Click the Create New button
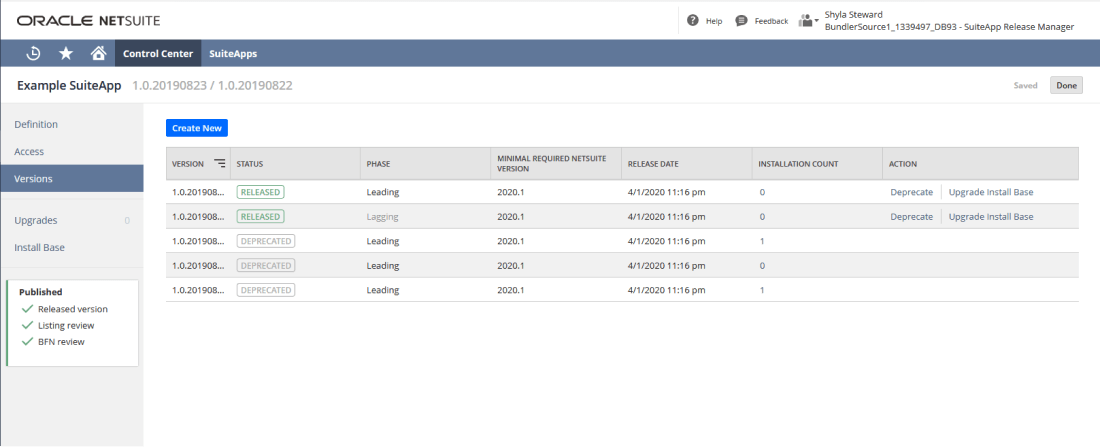 [197, 128]
